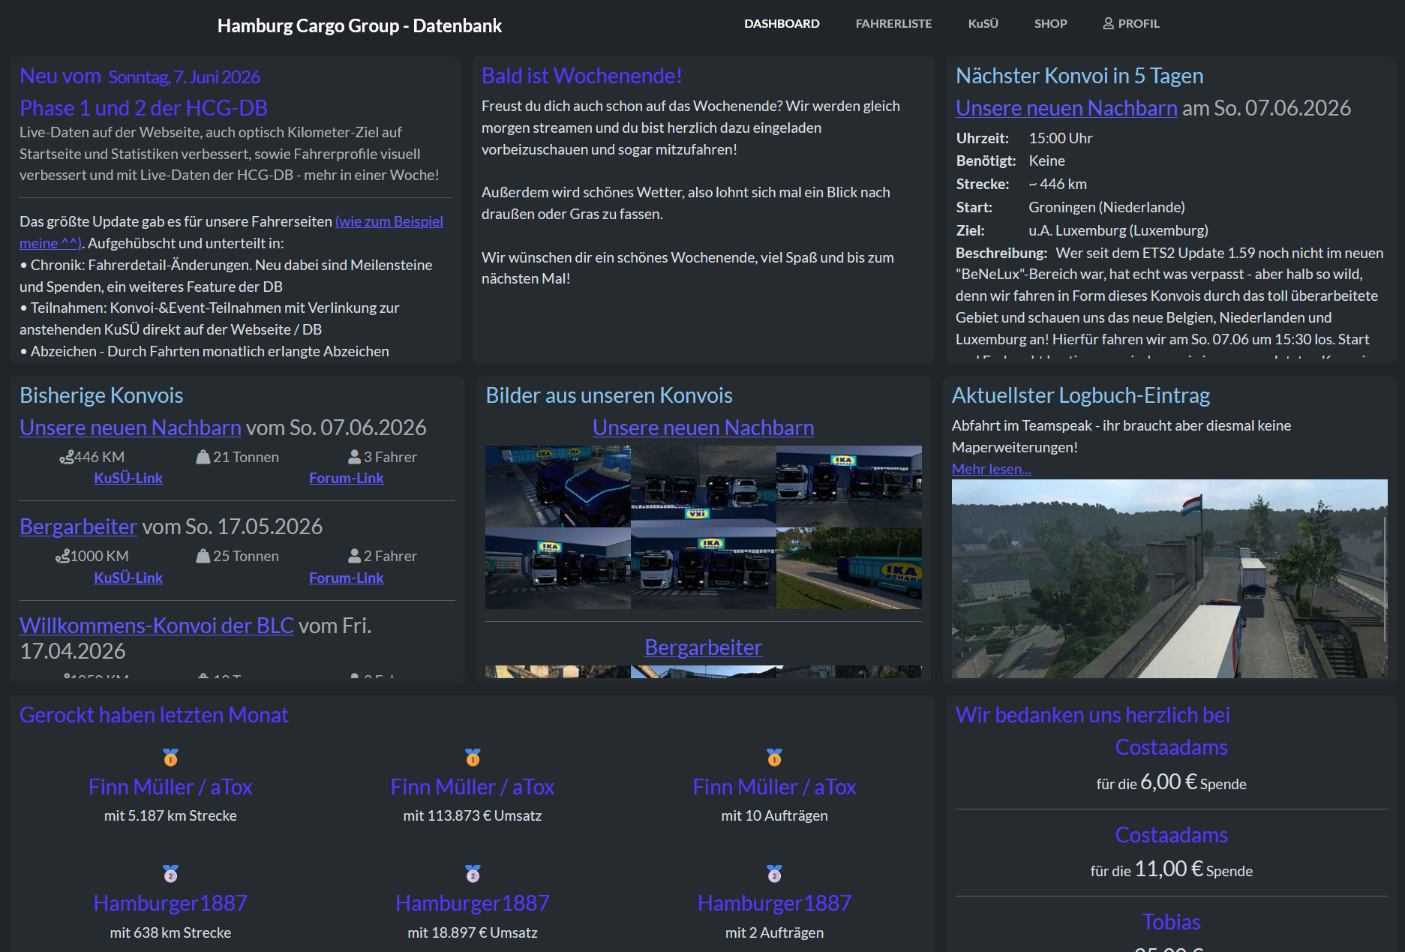Screen dimensions: 1405x952
Task: Open 'Unsere neuen Nachbarn' in Nächster Konvoi panel
Action: pyautogui.click(x=1066, y=108)
